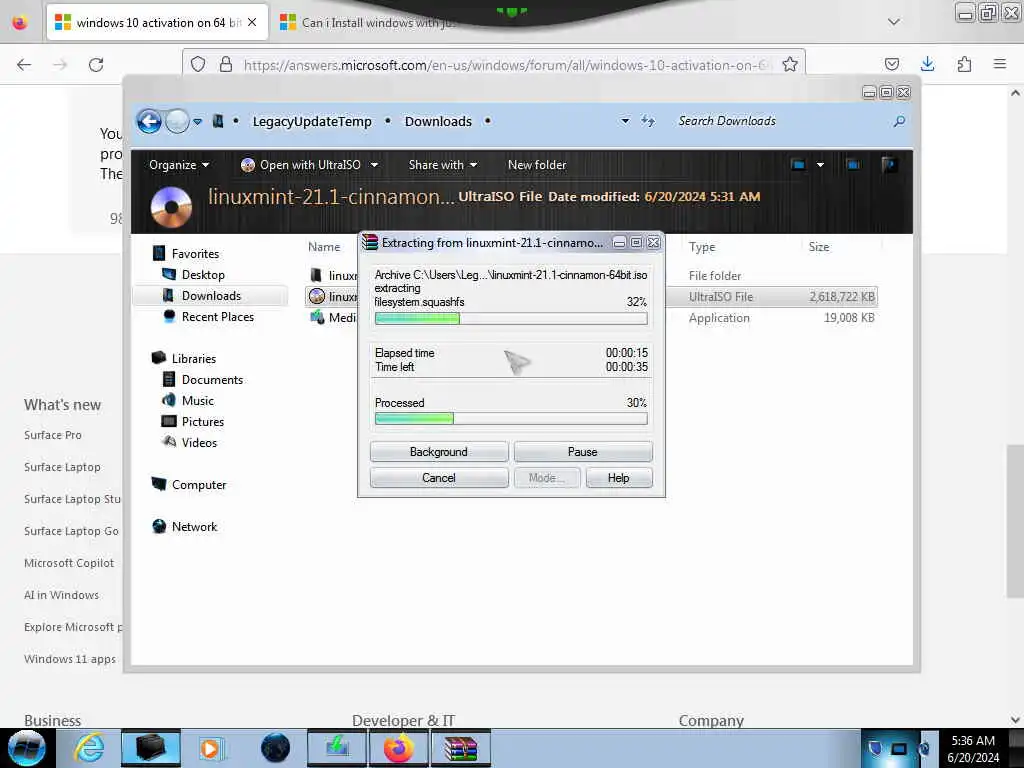Pause the extraction

pos(583,452)
